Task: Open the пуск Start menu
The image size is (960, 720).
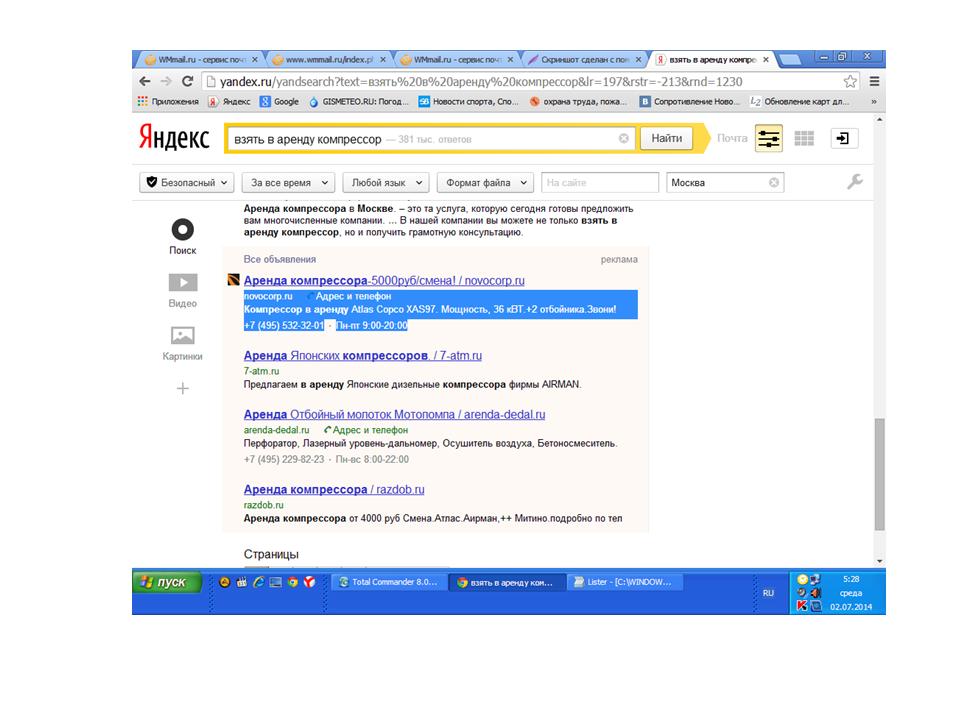Action: click(x=167, y=582)
